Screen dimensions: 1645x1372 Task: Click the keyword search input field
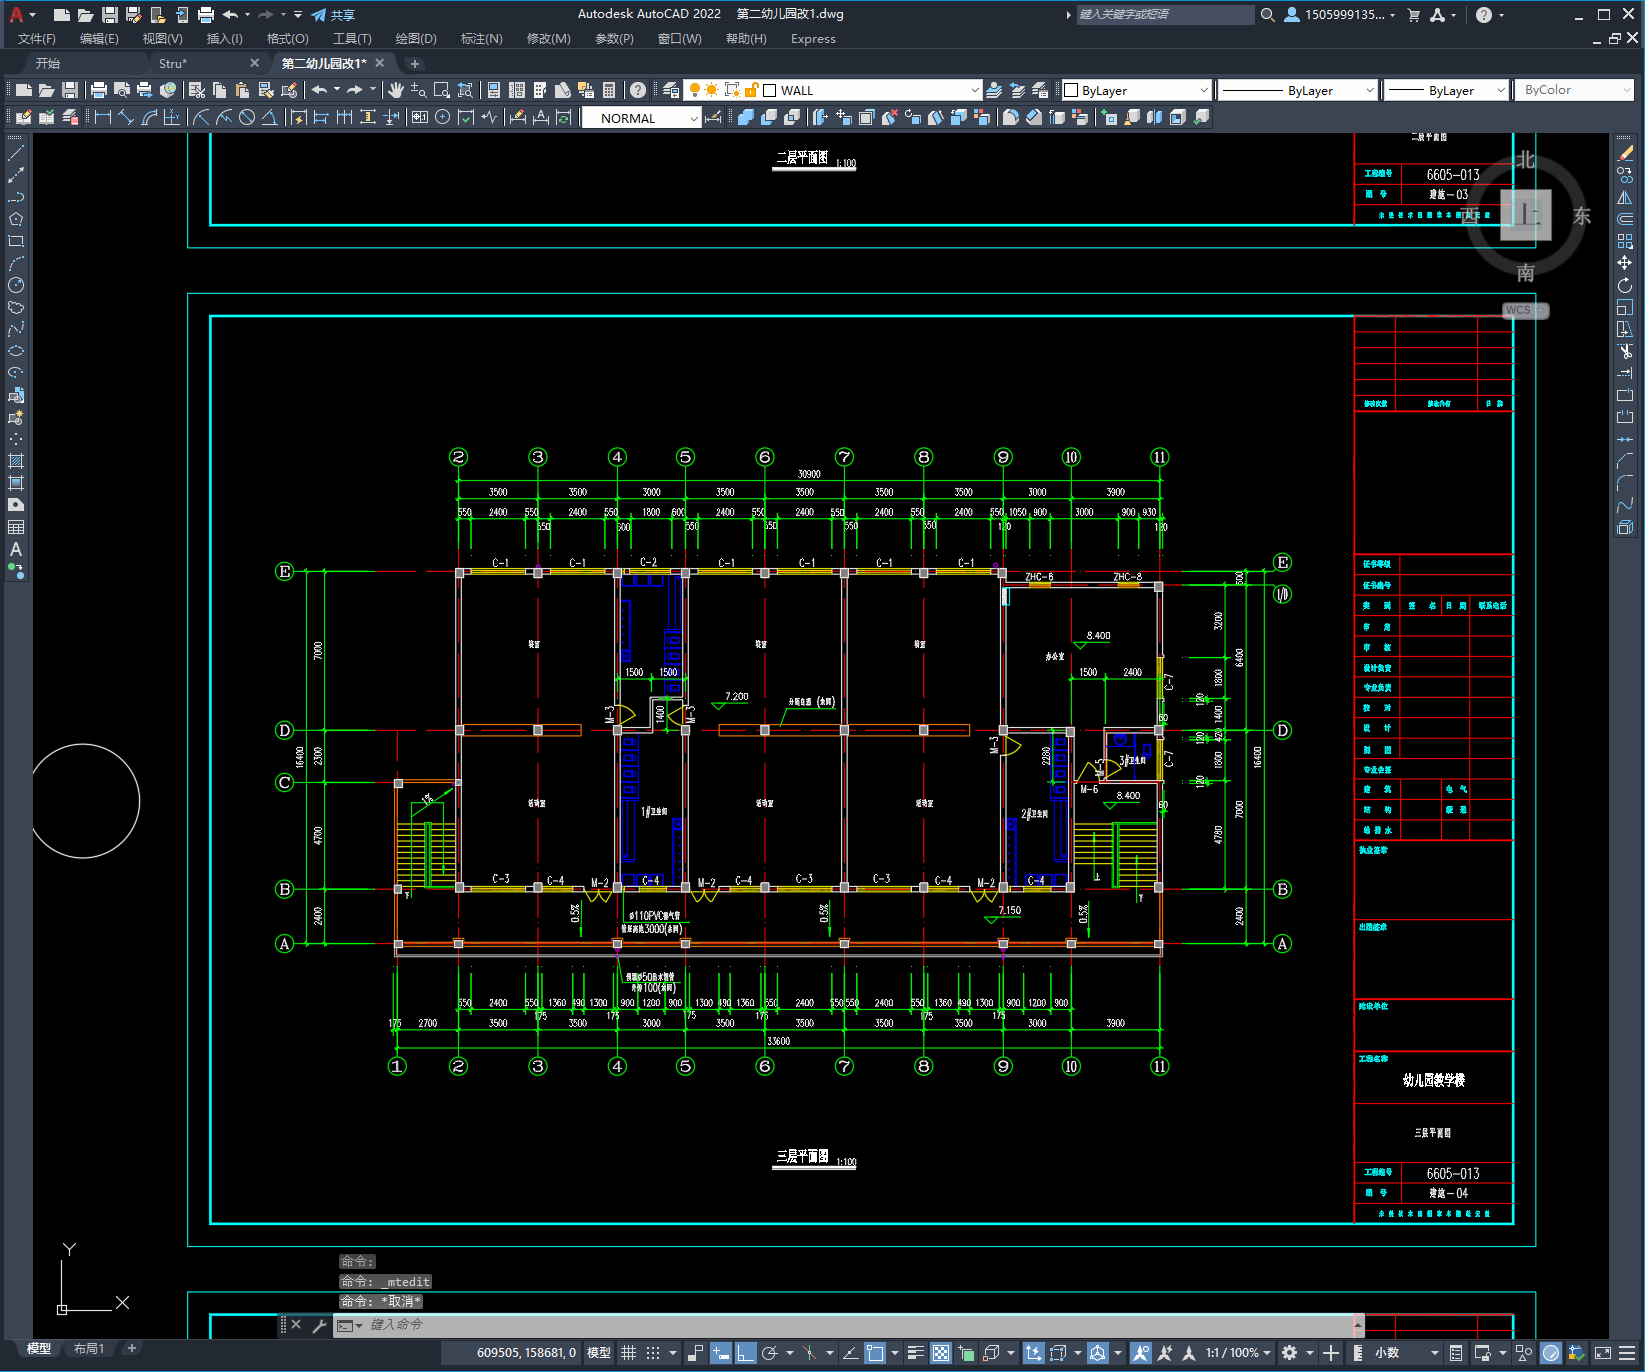1165,15
